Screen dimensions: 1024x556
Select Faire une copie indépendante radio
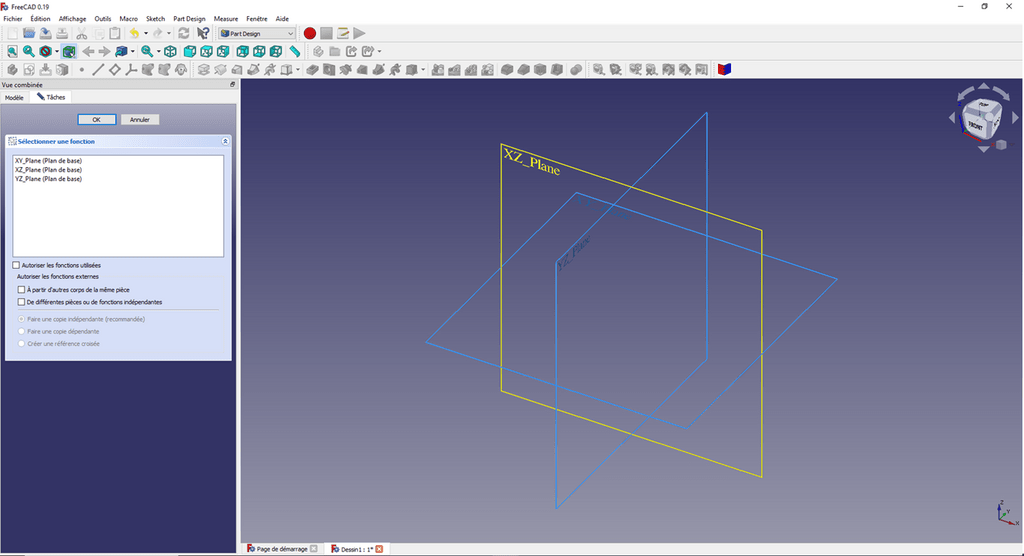(x=22, y=319)
